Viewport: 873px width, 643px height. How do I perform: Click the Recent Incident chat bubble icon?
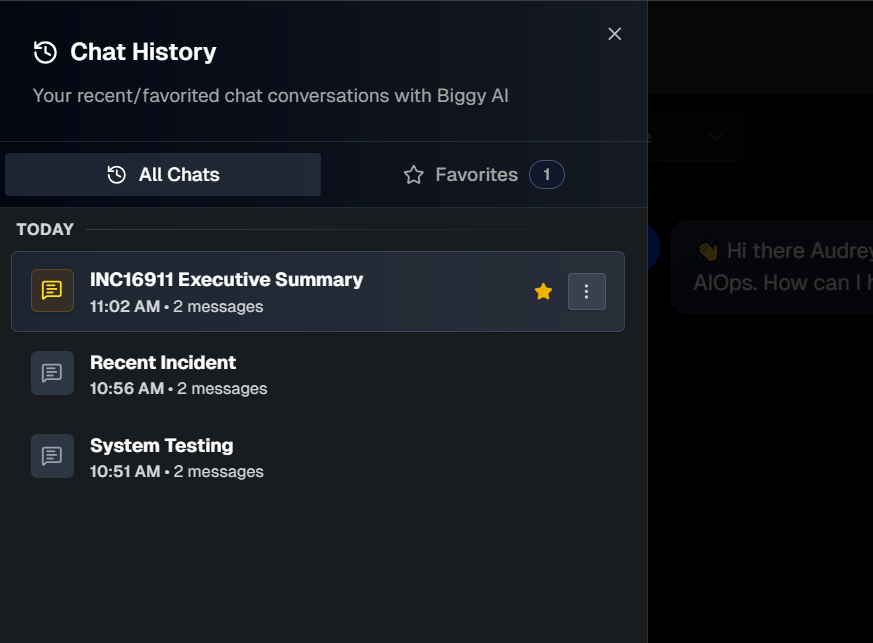(52, 373)
